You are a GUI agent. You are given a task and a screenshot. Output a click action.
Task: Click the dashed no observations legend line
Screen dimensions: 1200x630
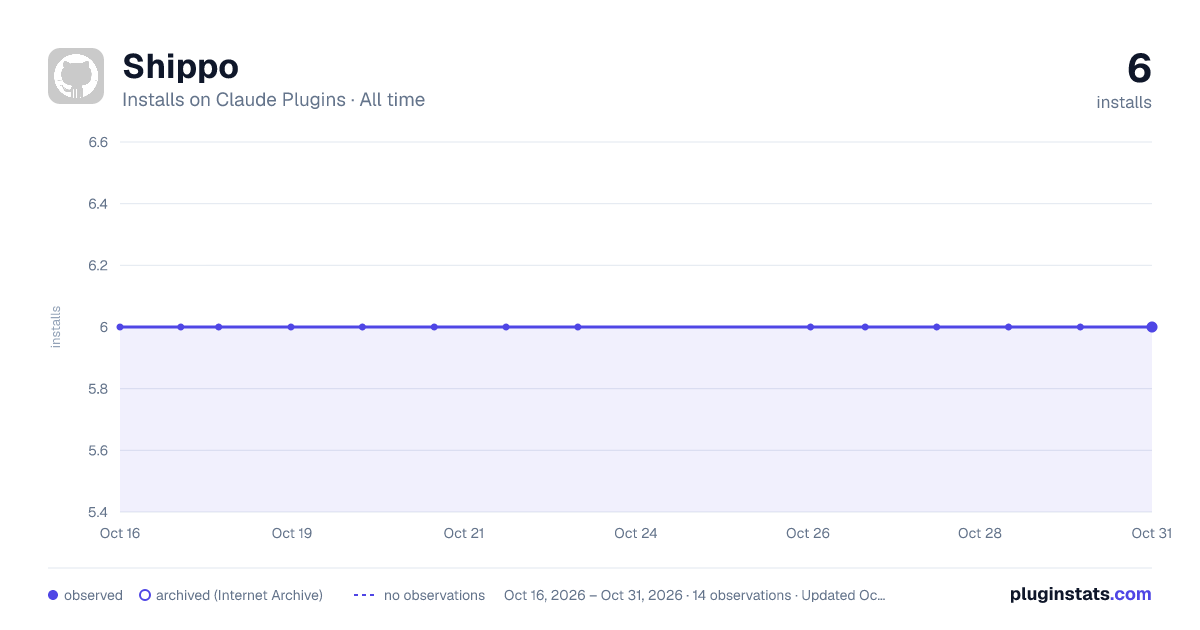[364, 595]
